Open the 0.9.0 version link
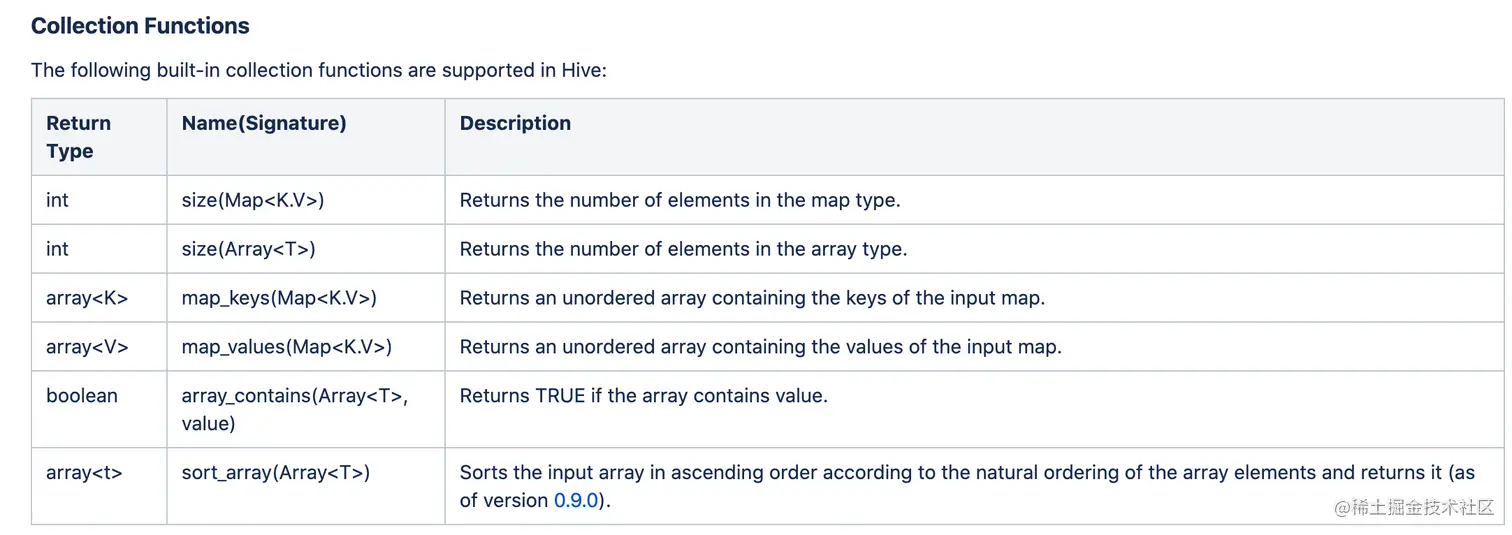1512x535 pixels. pyautogui.click(x=578, y=500)
